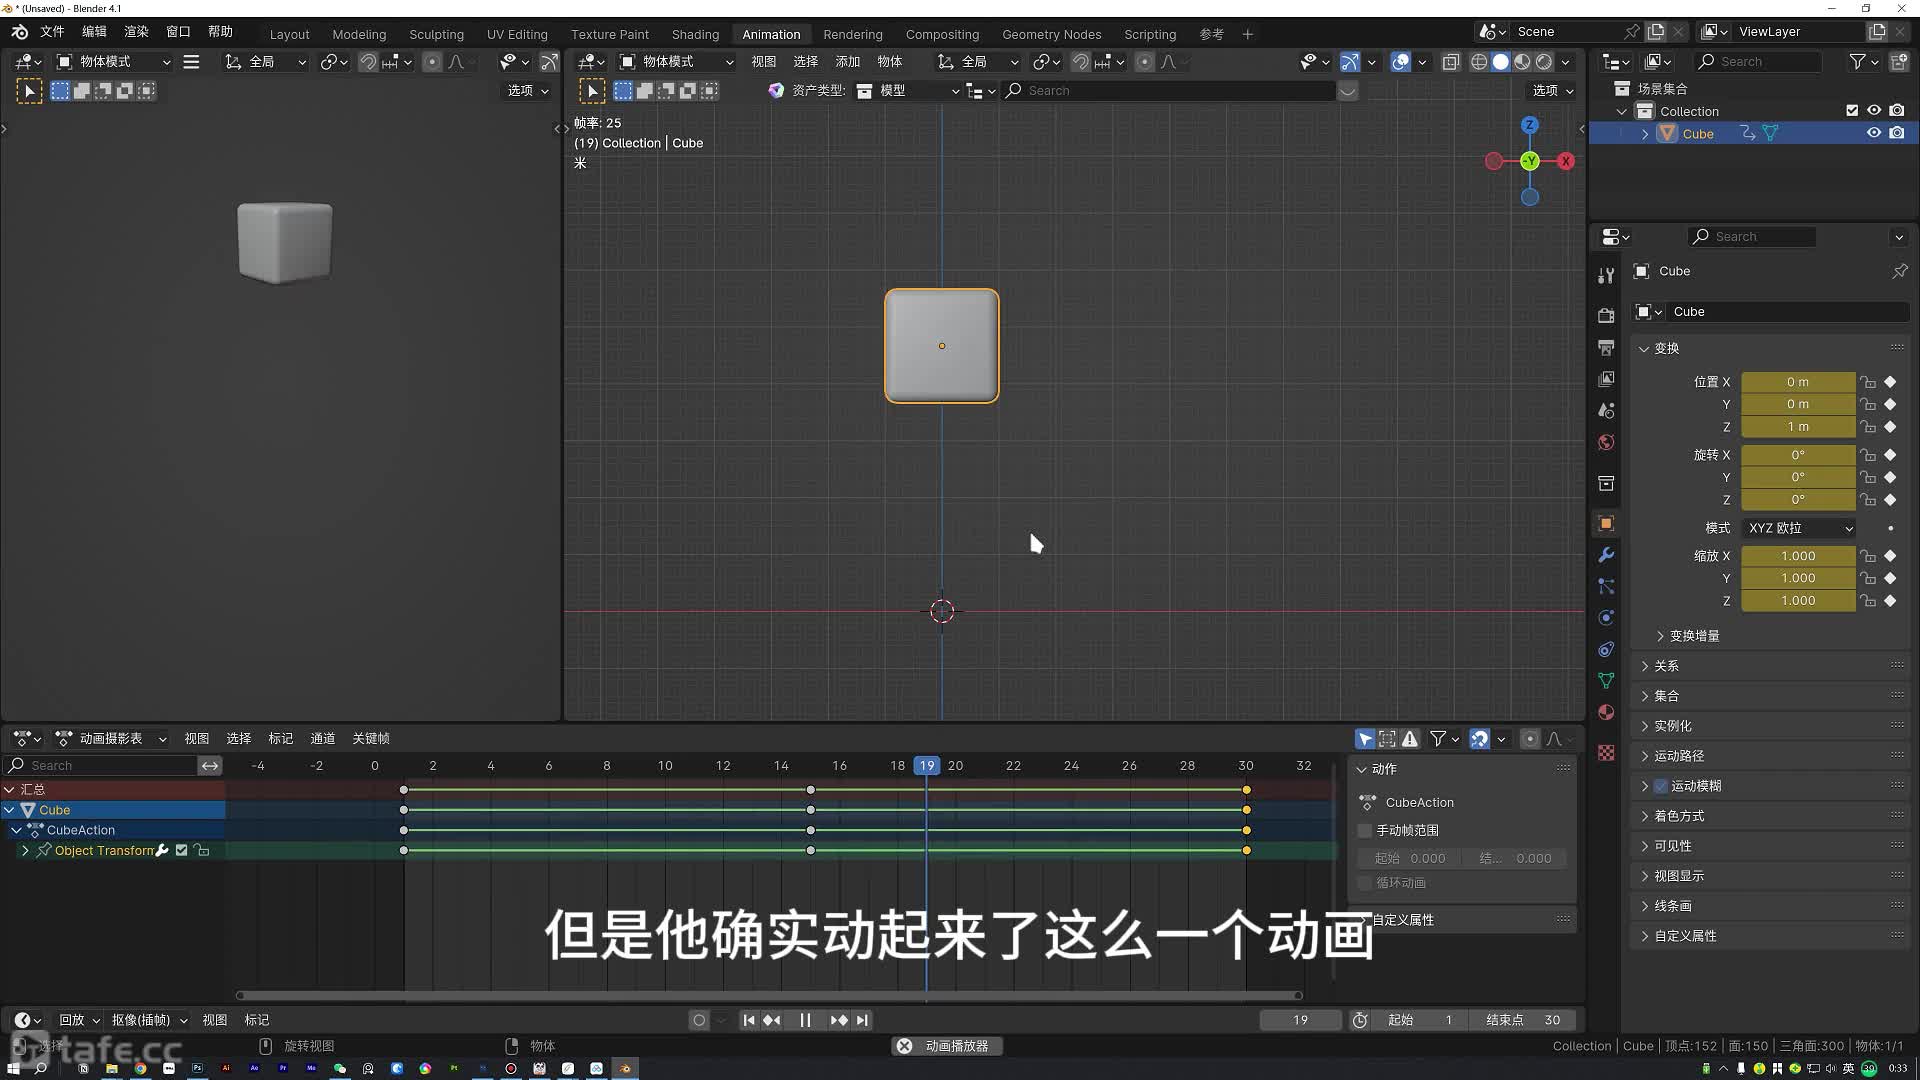Open the Particles properties tab

[1606, 586]
